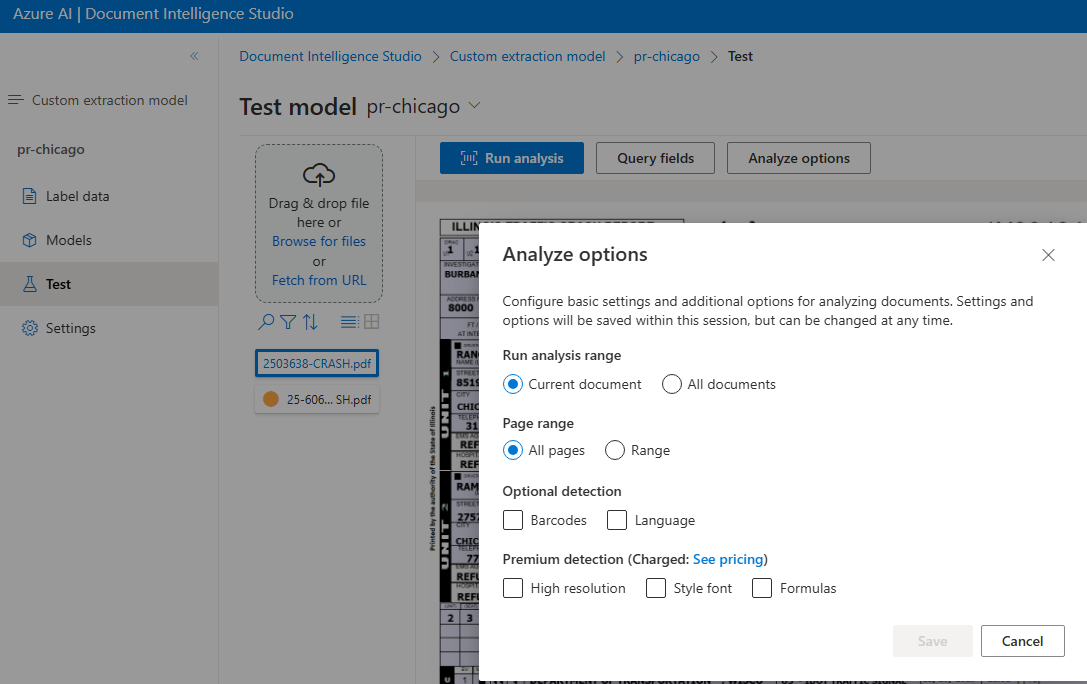The image size is (1087, 684).
Task: Close the Analyze options dialog
Action: [x=1048, y=255]
